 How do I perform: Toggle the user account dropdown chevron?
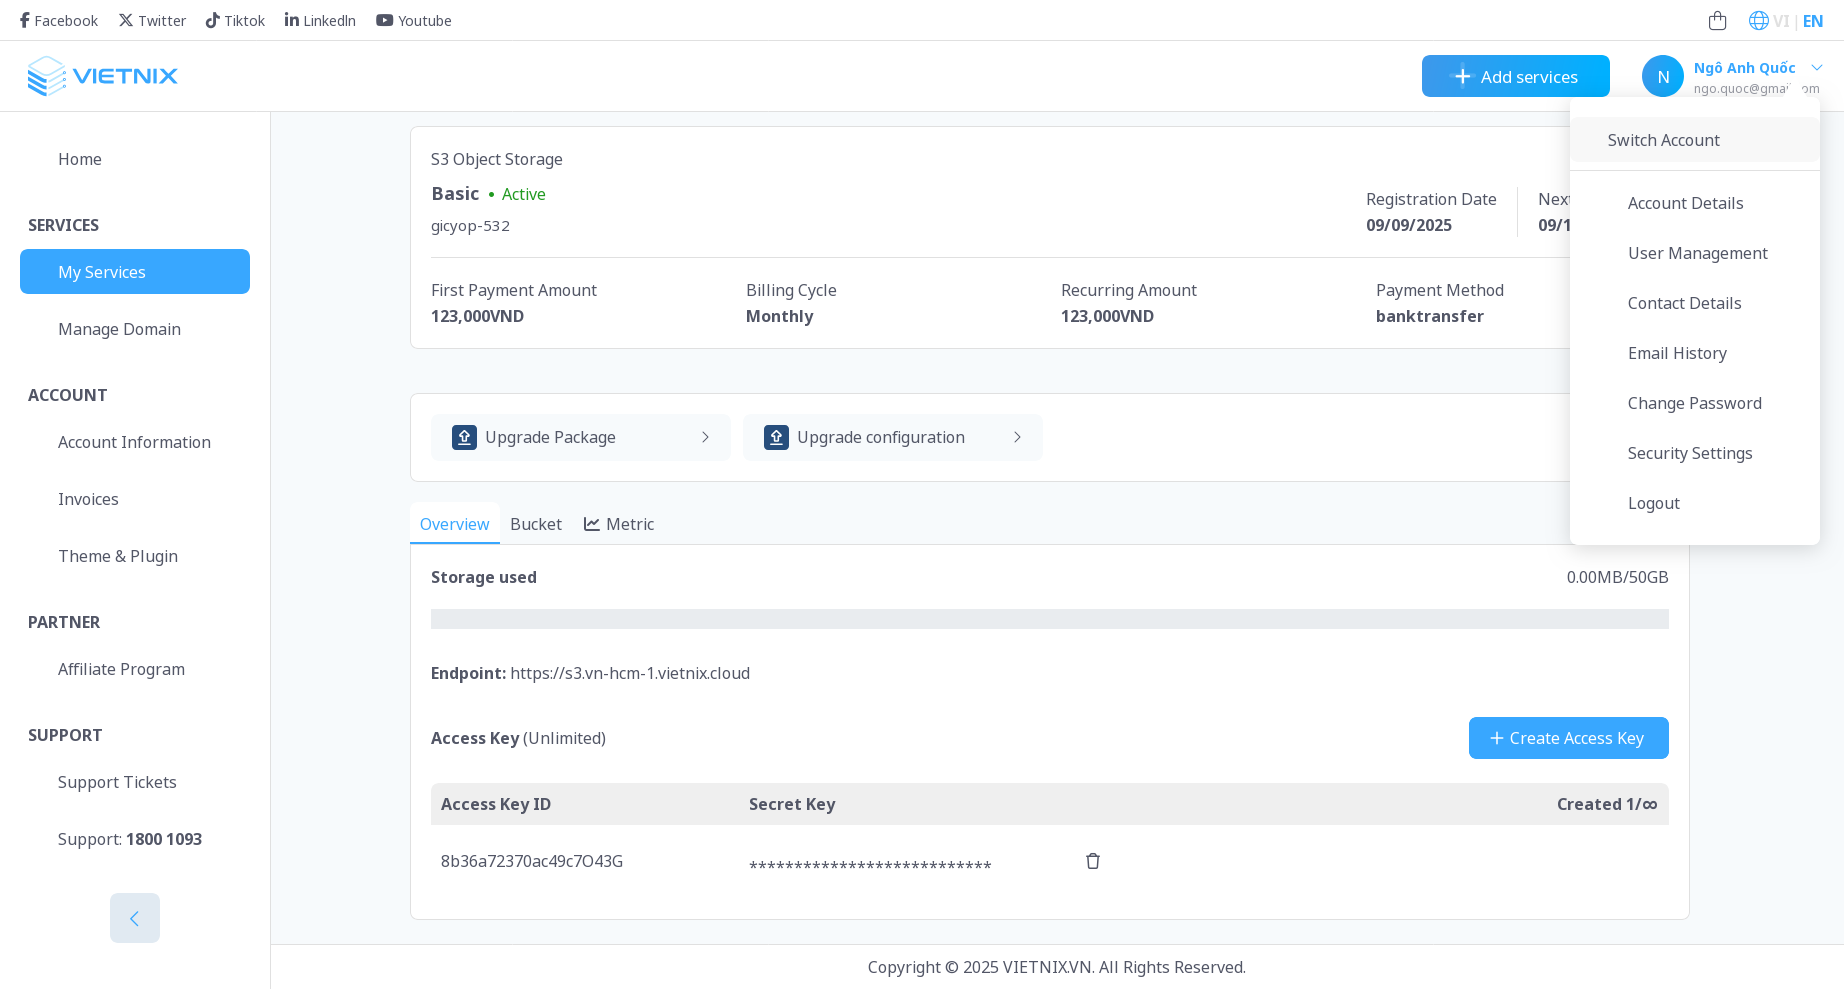click(1817, 68)
